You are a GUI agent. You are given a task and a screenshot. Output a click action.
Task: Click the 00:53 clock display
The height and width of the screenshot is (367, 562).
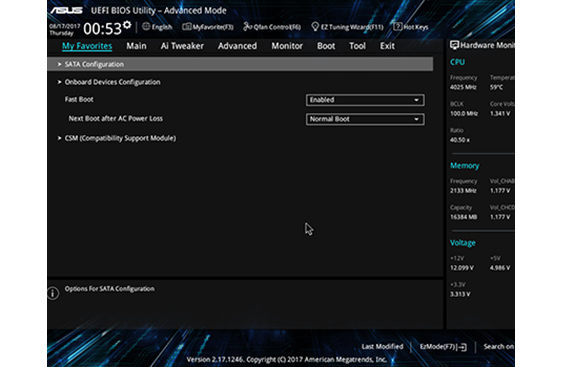tap(103, 29)
